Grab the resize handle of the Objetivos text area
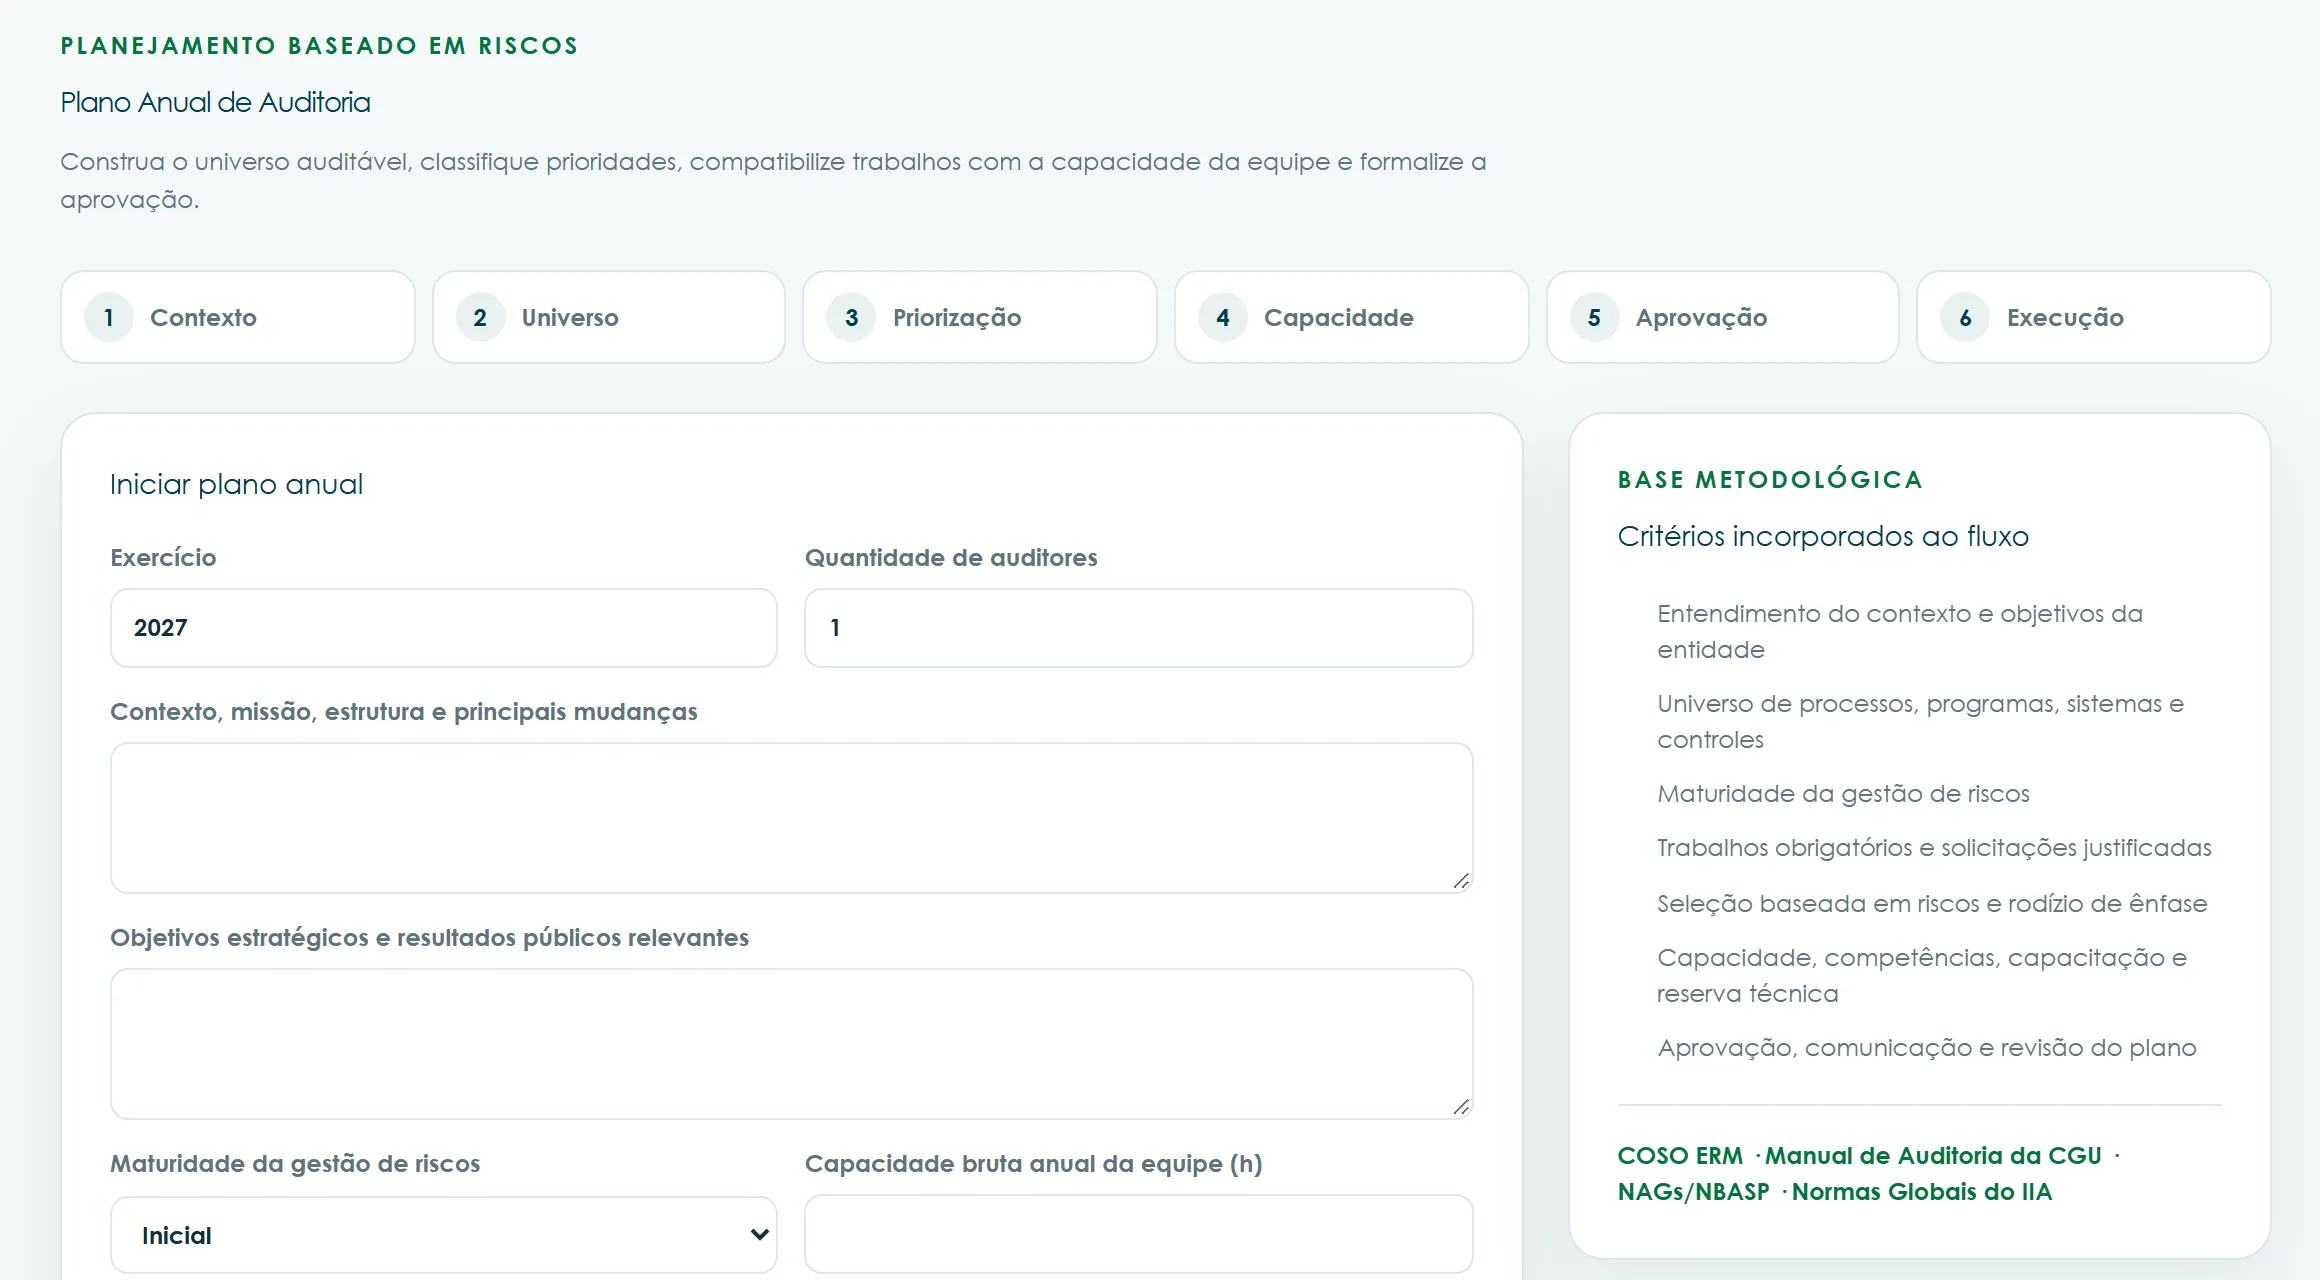The image size is (2320, 1280). click(1461, 1107)
